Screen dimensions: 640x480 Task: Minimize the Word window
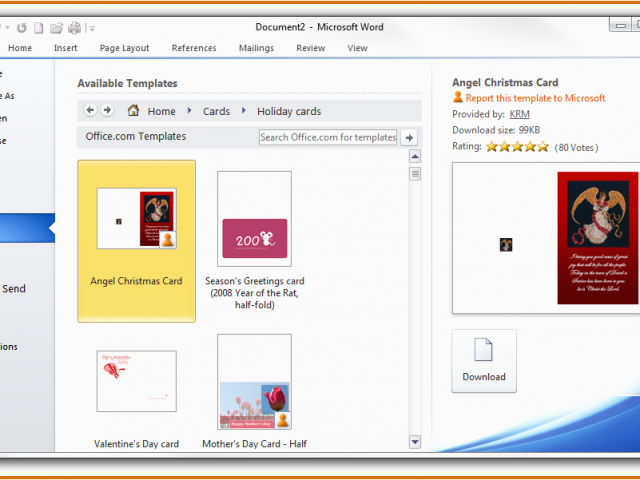tap(620, 25)
